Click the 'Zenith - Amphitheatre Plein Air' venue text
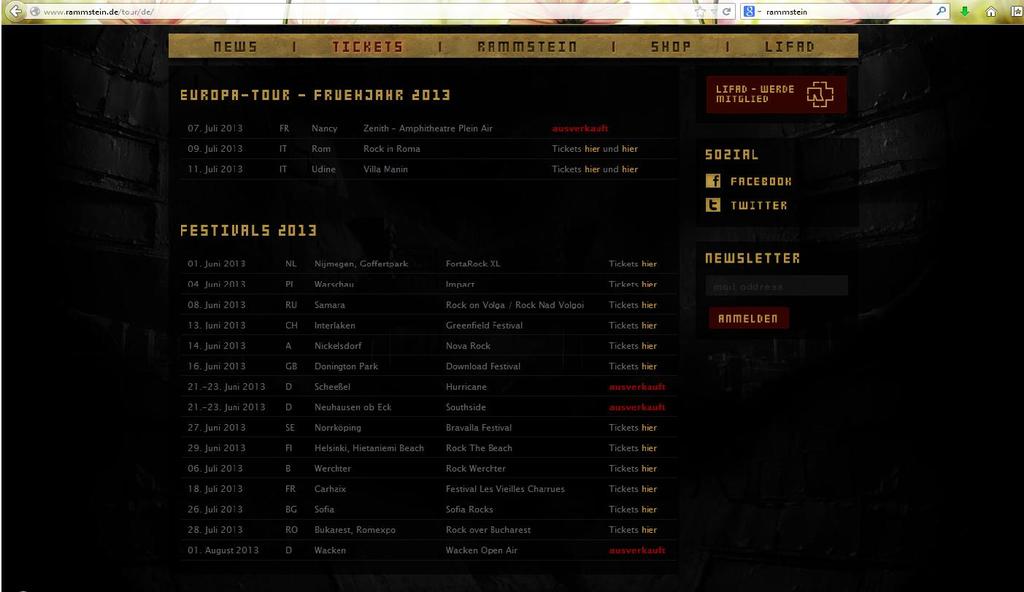 click(428, 129)
